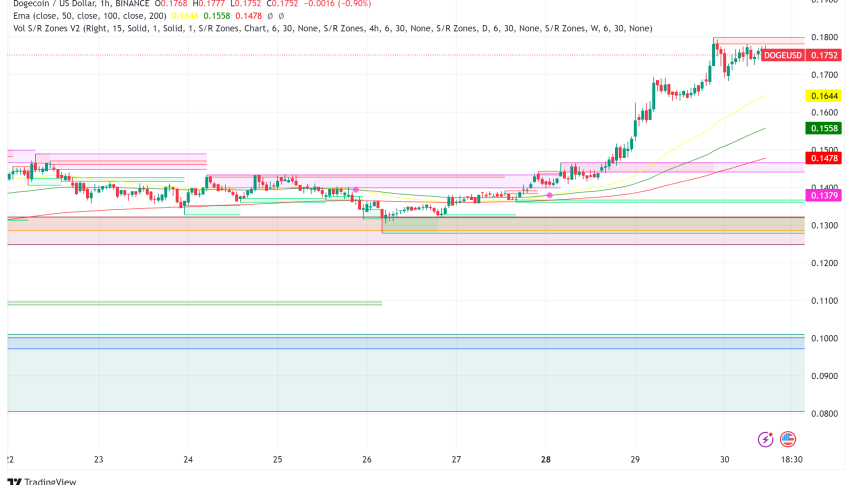Select the Vol S/R Zones V2 indicator legend
852x485 pixels.
pyautogui.click(x=333, y=28)
